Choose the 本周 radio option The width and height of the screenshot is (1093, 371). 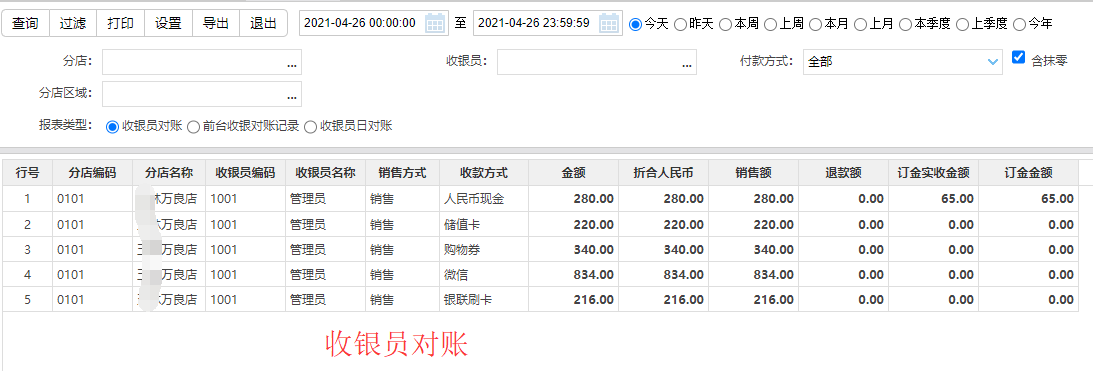click(725, 24)
